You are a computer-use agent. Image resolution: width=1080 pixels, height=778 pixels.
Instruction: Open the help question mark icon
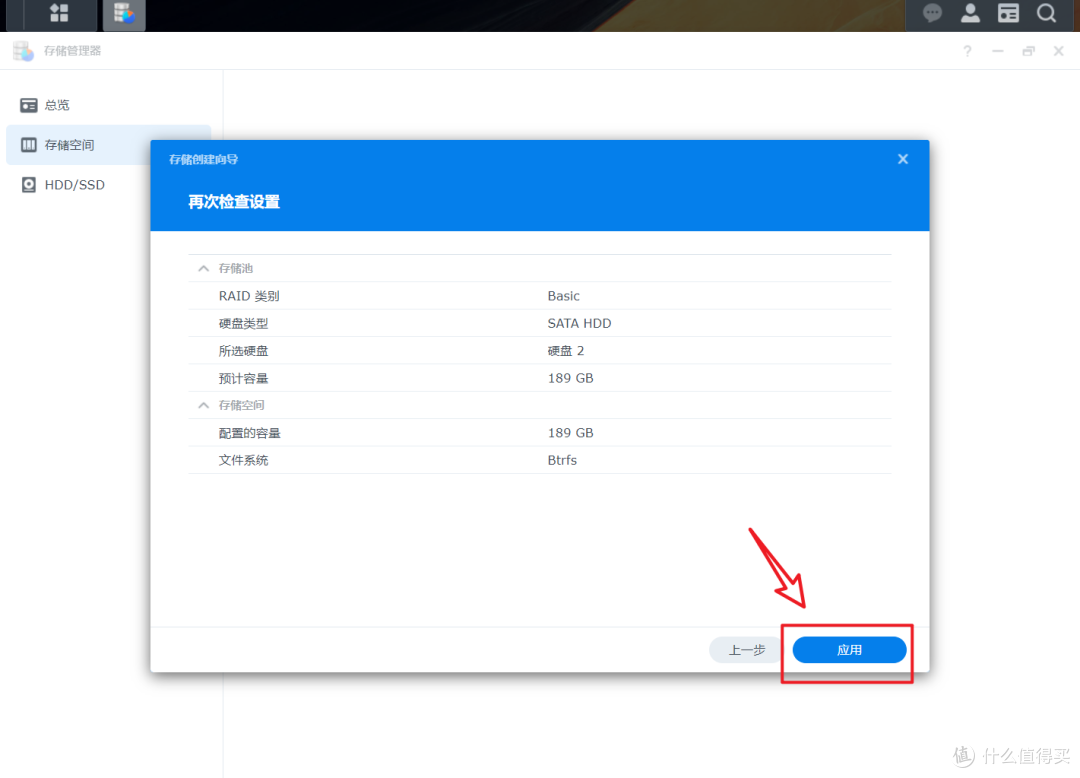click(x=966, y=50)
